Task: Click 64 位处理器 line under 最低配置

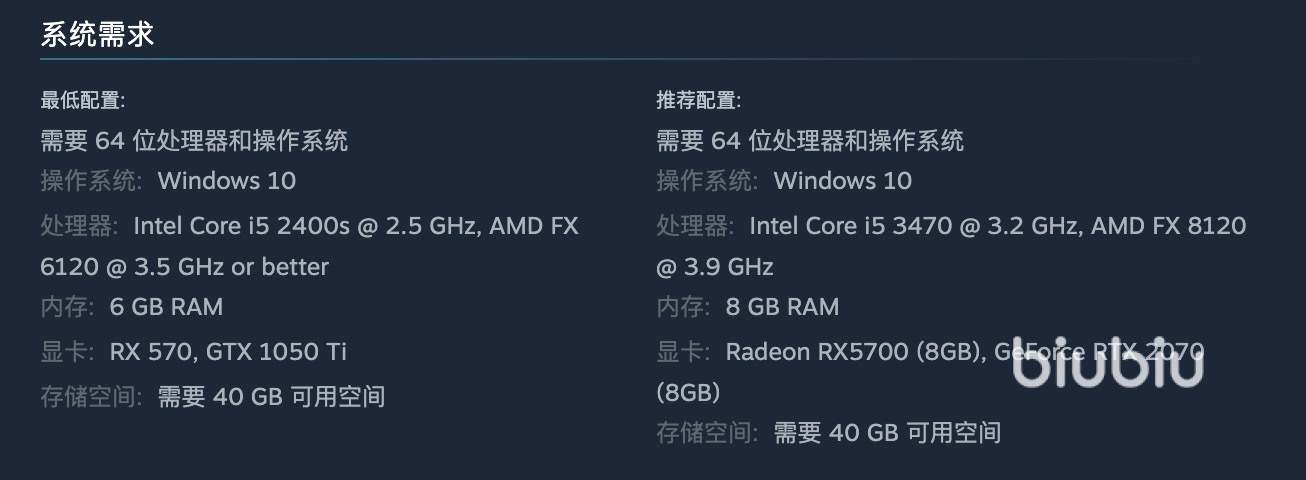Action: [x=194, y=140]
